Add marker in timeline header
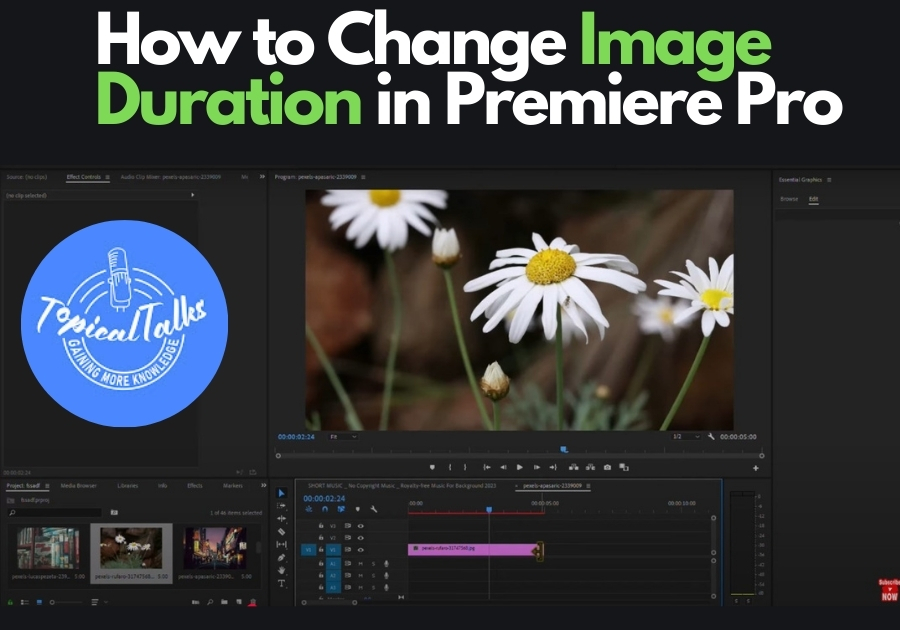Viewport: 900px width, 630px height. point(358,509)
